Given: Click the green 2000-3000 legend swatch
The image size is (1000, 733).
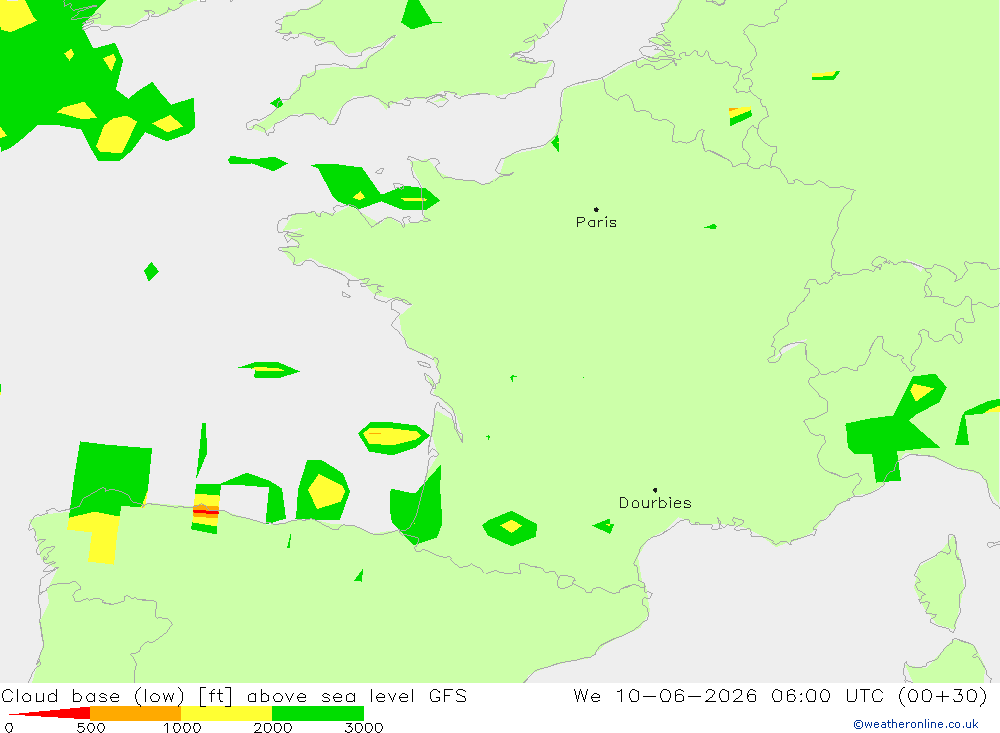Looking at the screenshot, I should click(318, 713).
